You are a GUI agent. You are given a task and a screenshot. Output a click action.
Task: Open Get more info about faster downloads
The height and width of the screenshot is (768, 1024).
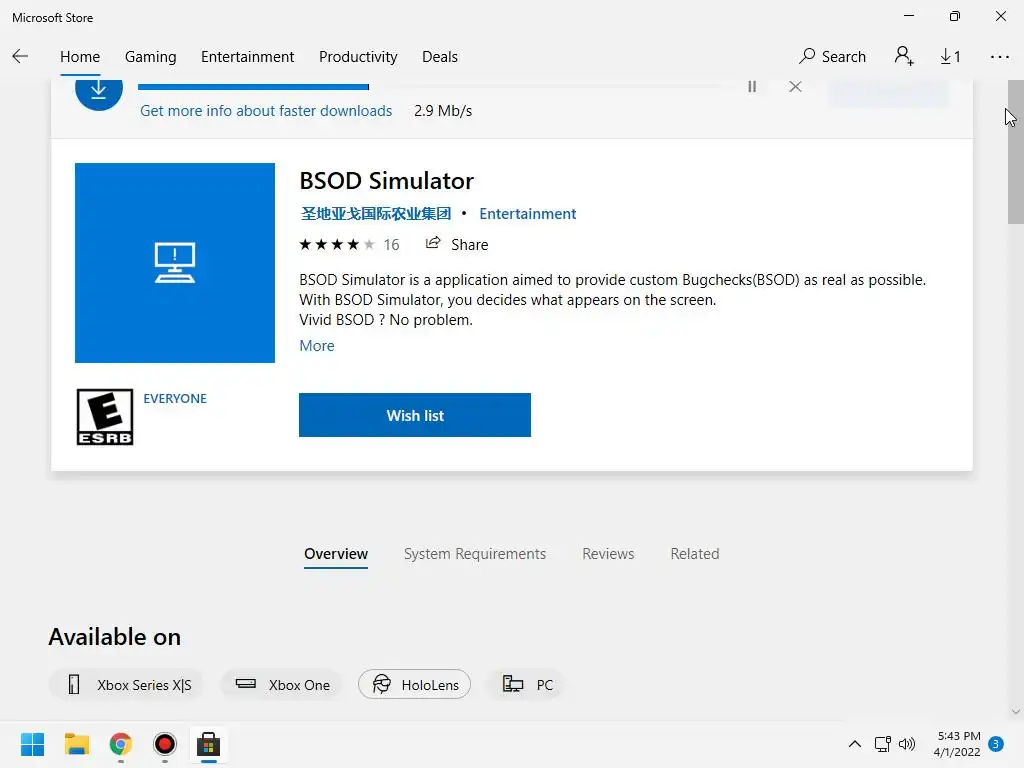point(266,110)
